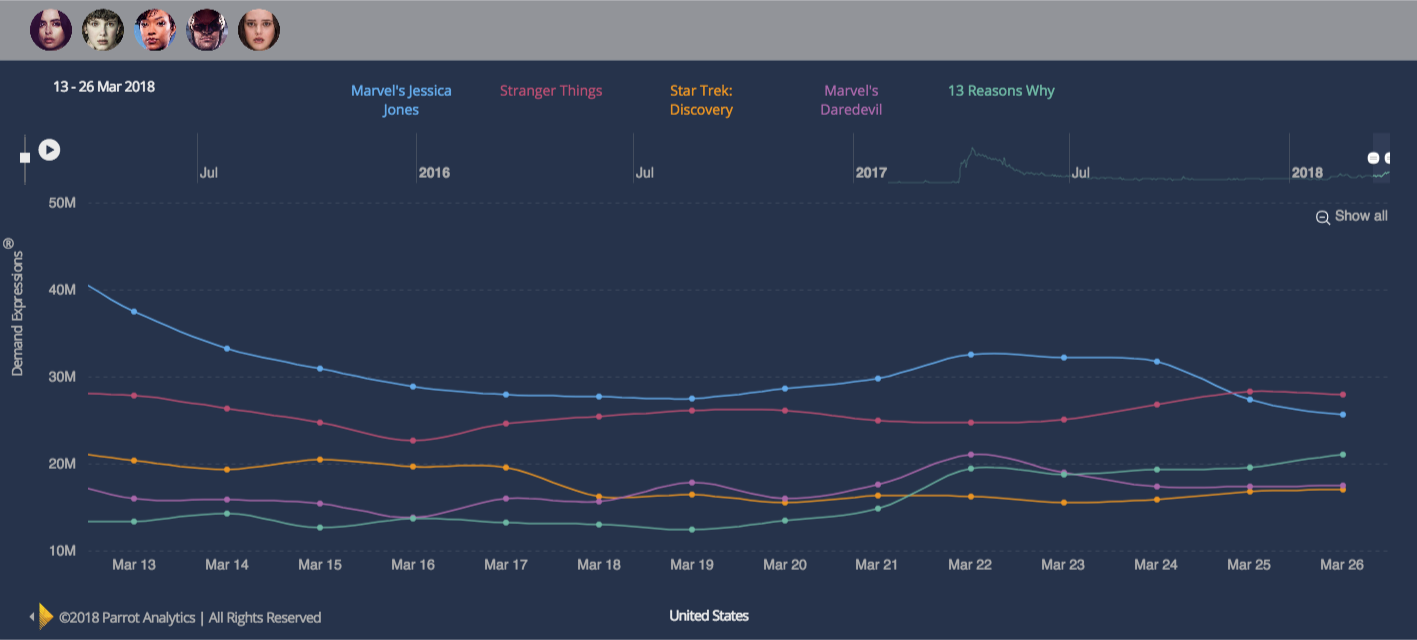Click the 50M y-axis label
This screenshot has height=640, width=1417.
pyautogui.click(x=62, y=203)
